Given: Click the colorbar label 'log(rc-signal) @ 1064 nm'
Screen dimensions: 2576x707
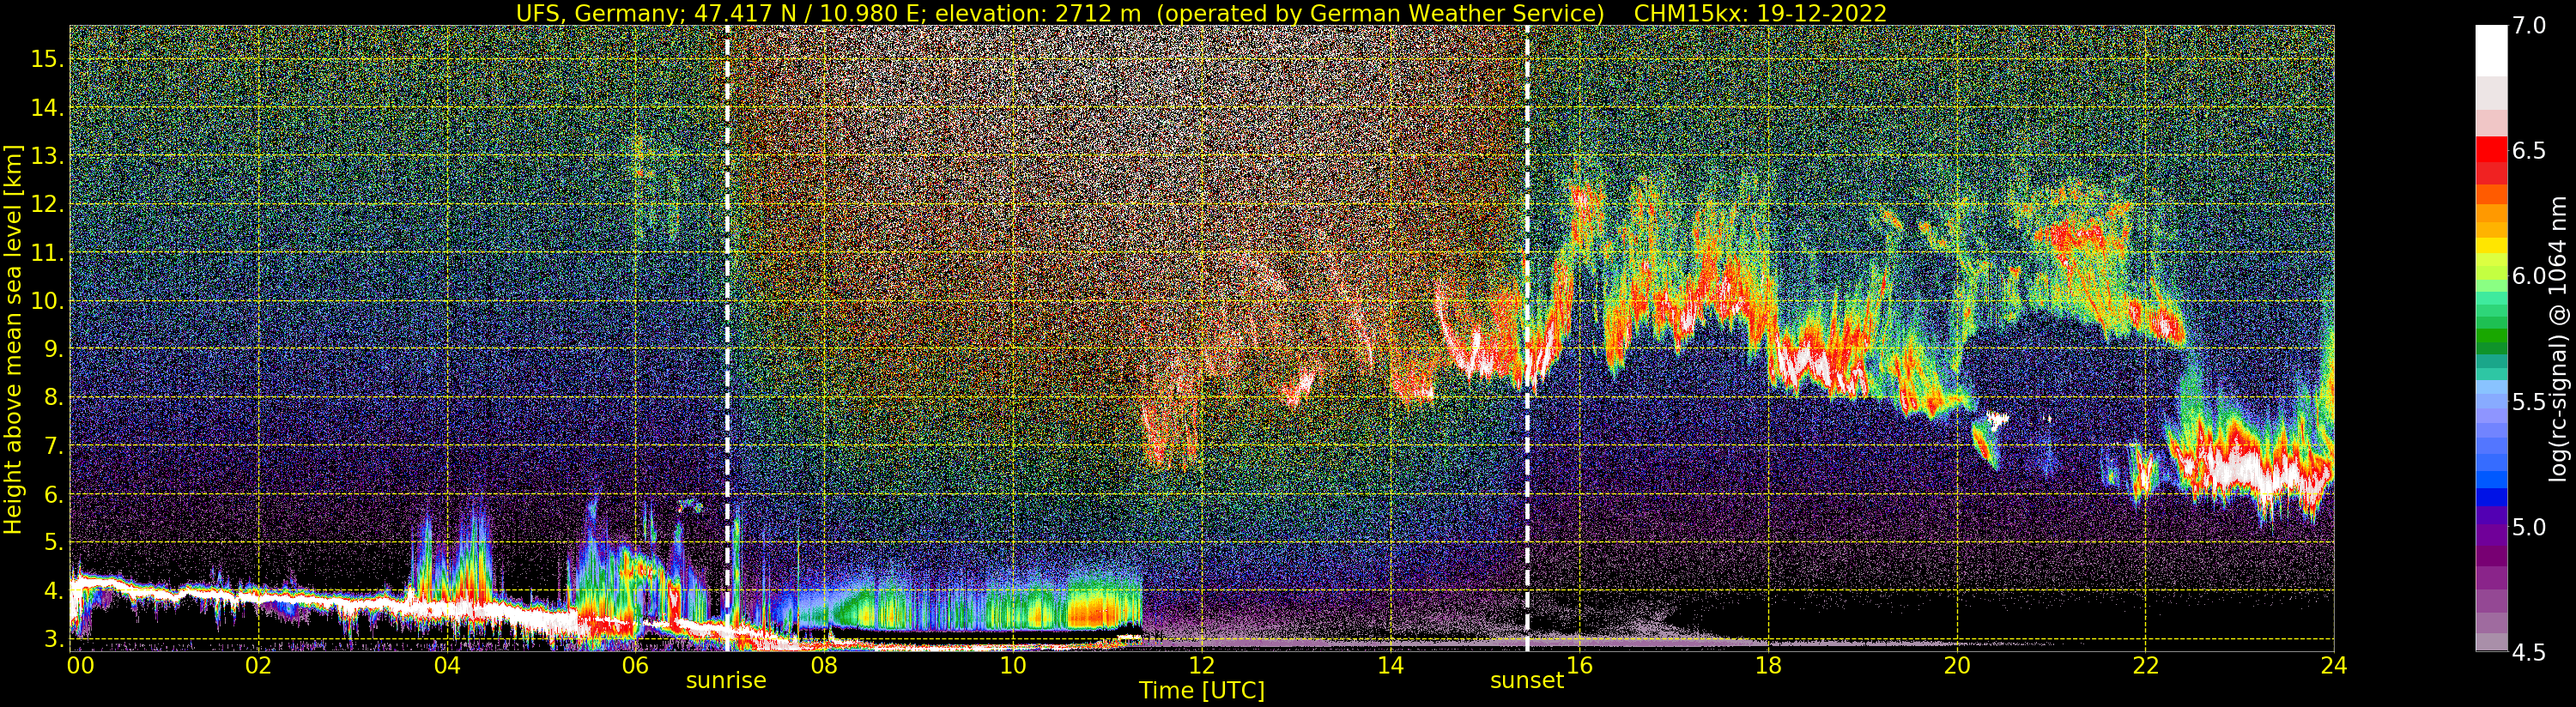Looking at the screenshot, I should pyautogui.click(x=2560, y=339).
